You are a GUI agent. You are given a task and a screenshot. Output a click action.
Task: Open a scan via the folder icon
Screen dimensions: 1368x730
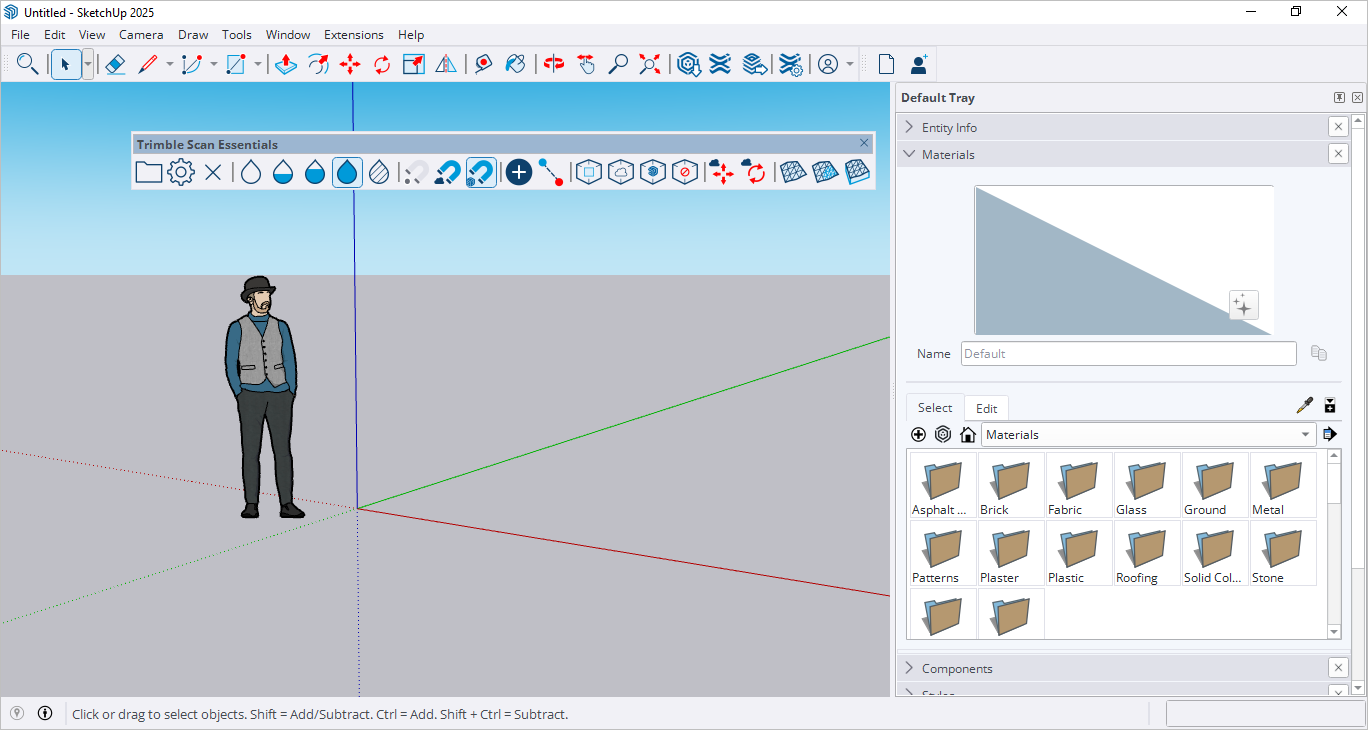[x=148, y=171]
